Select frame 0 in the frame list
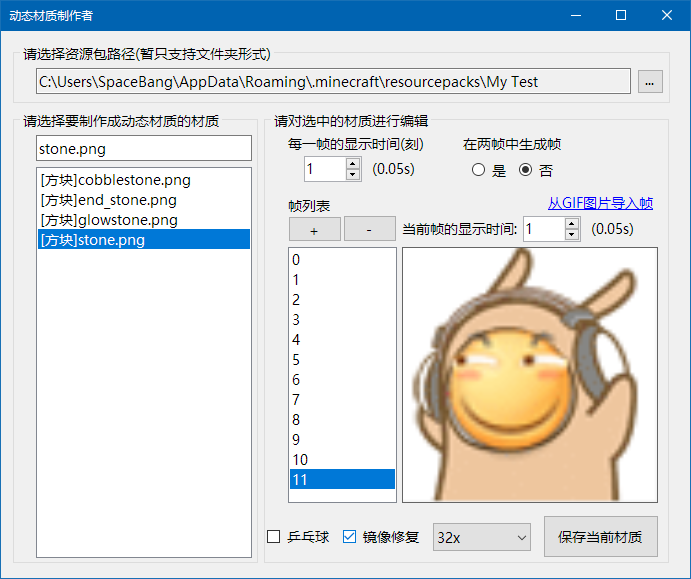Screen dimensions: 691x579 click(x=342, y=260)
